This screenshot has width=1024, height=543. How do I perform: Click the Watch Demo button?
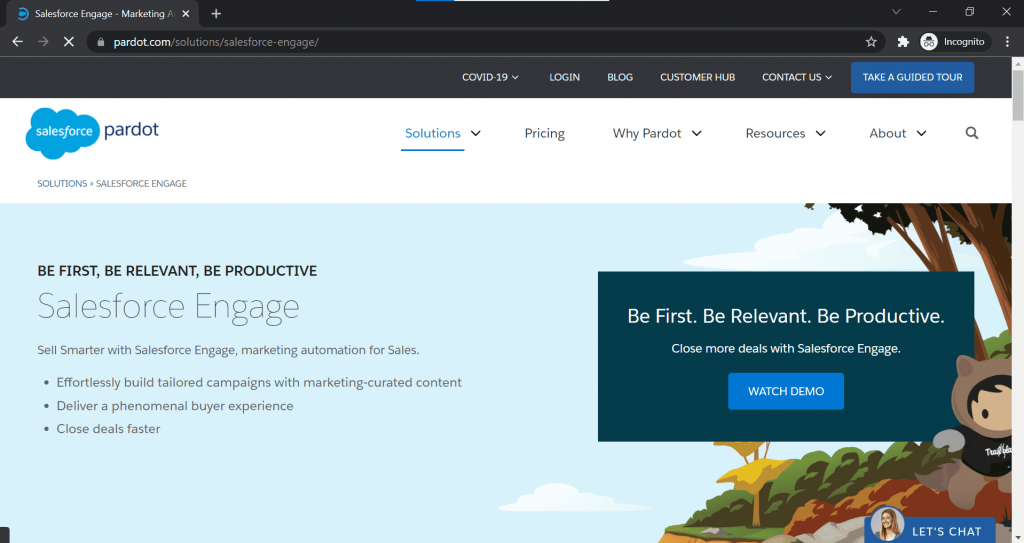pos(786,391)
